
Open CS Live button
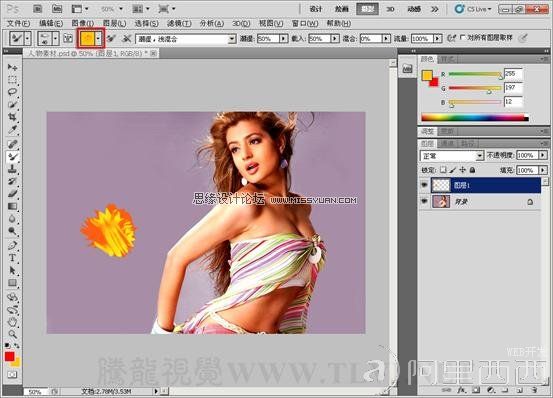click(x=473, y=9)
